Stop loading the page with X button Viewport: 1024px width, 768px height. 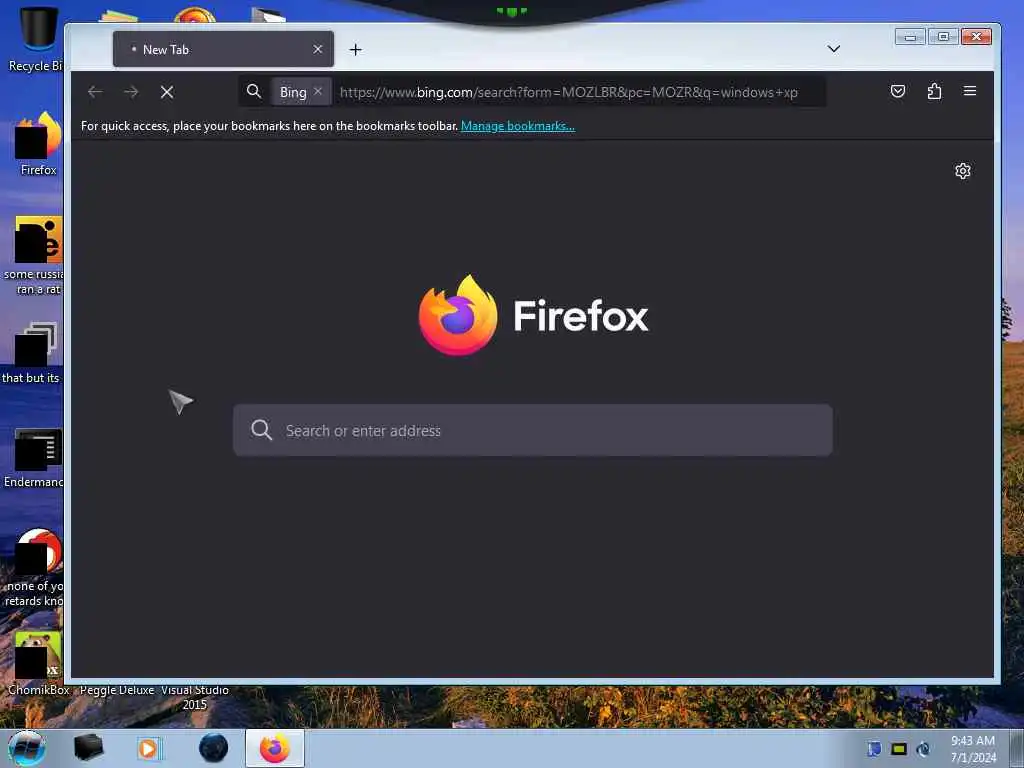pos(167,92)
